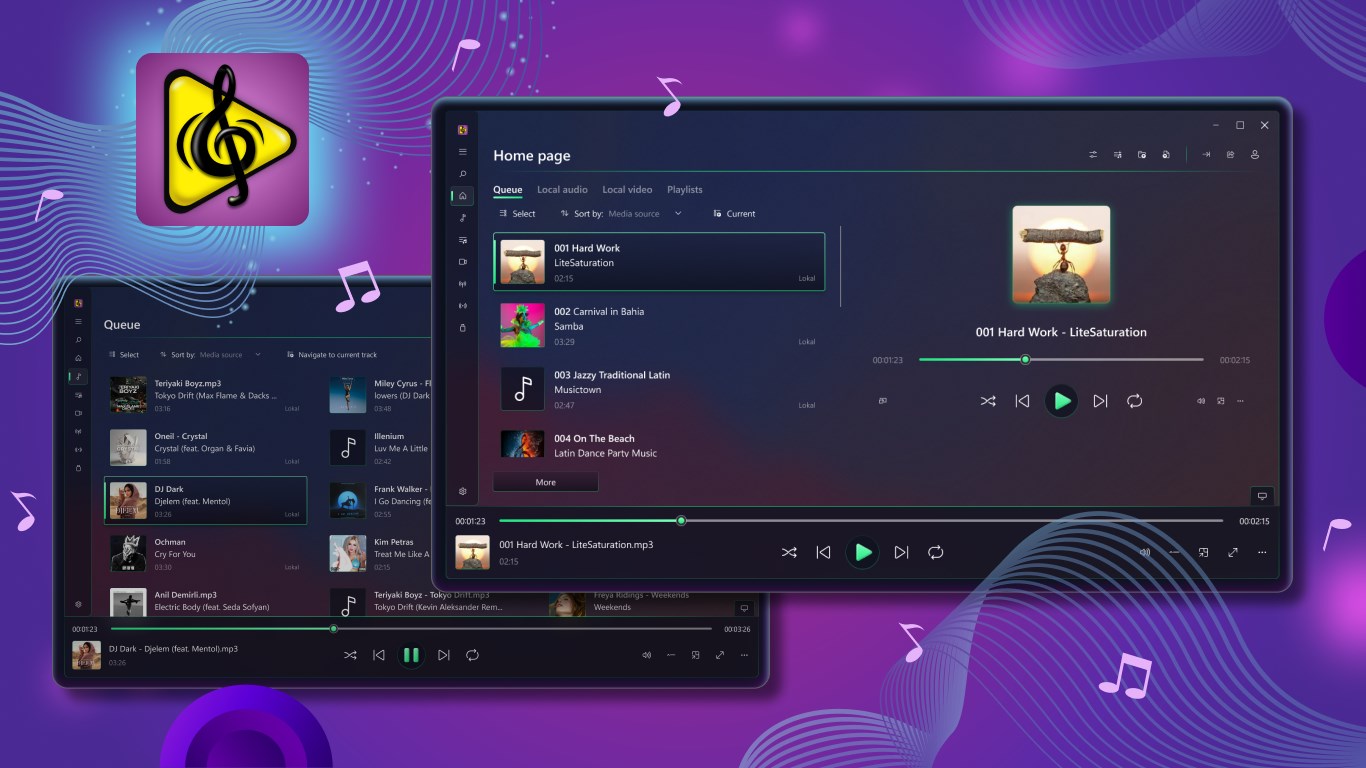Viewport: 1366px width, 768px height.
Task: Open video library icon in Home page sidebar
Action: [463, 262]
